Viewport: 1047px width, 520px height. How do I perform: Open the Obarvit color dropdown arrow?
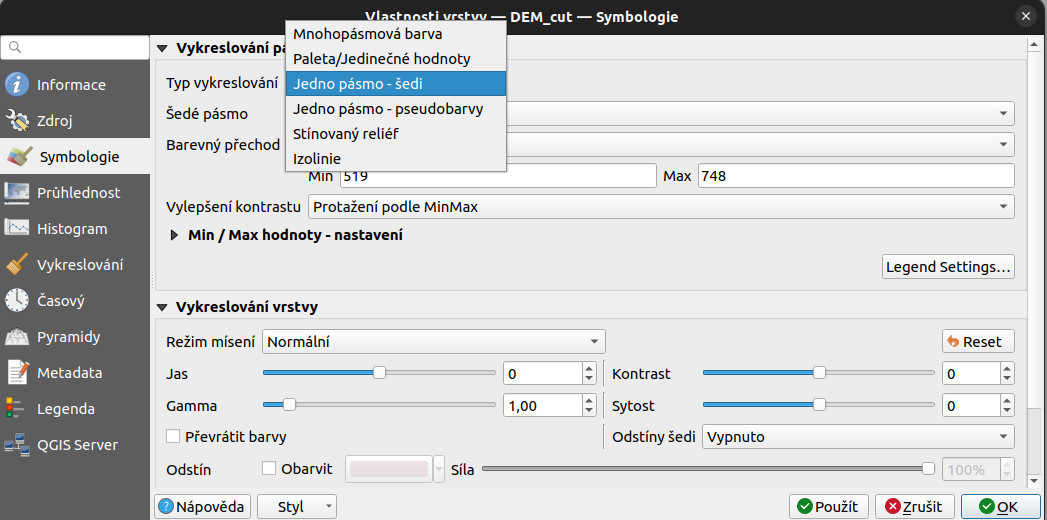[439, 469]
